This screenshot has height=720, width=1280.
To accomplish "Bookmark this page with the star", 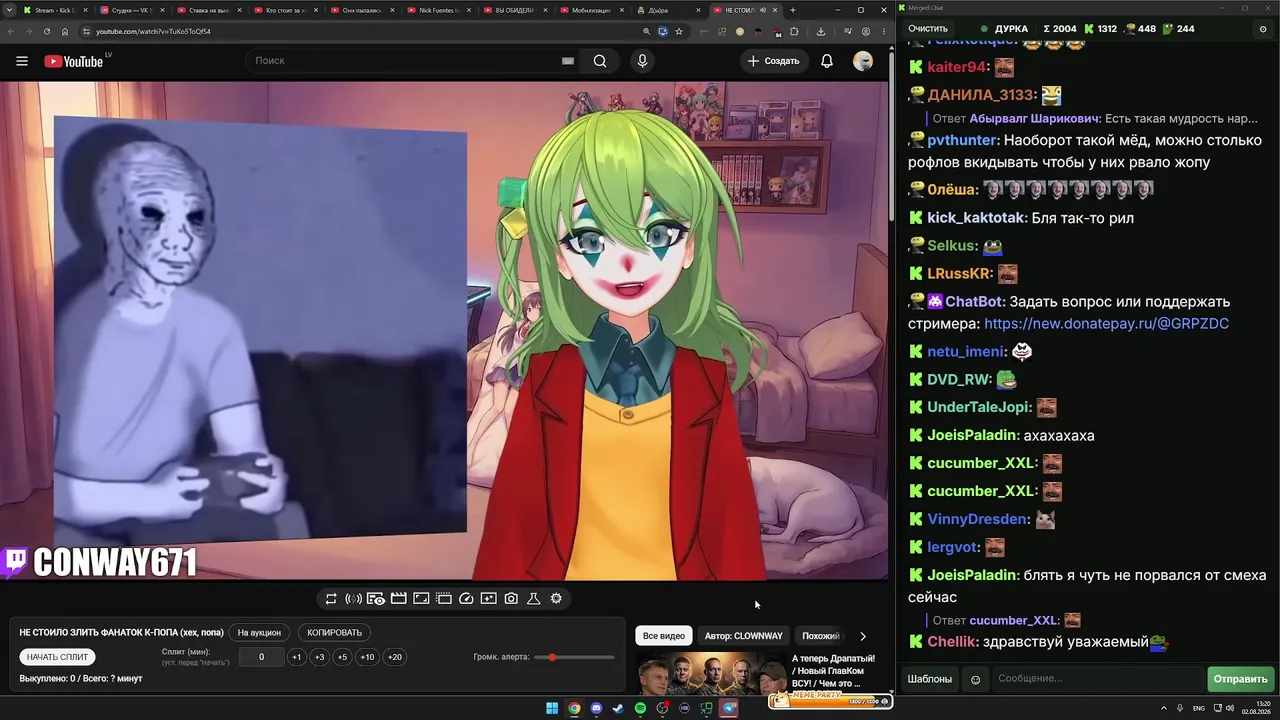I will point(679,31).
